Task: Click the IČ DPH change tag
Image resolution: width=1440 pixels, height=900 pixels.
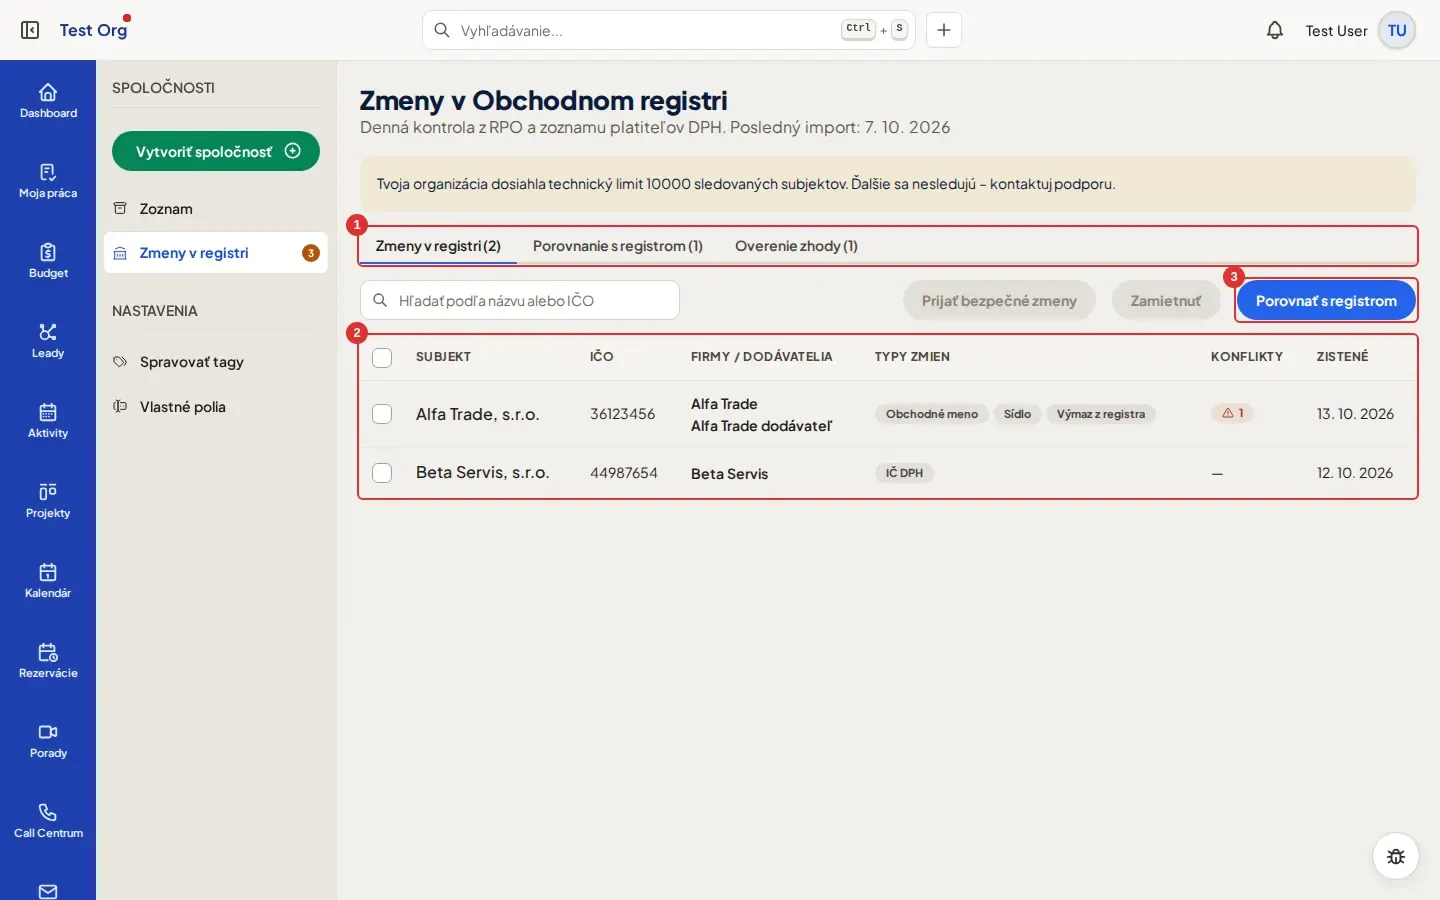Action: (904, 473)
